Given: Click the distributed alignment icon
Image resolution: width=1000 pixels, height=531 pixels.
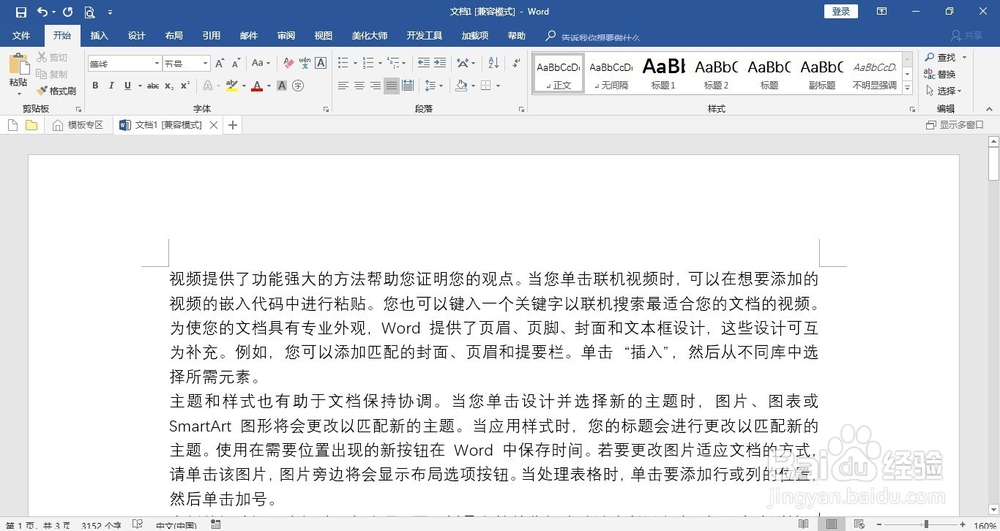Looking at the screenshot, I should point(408,85).
